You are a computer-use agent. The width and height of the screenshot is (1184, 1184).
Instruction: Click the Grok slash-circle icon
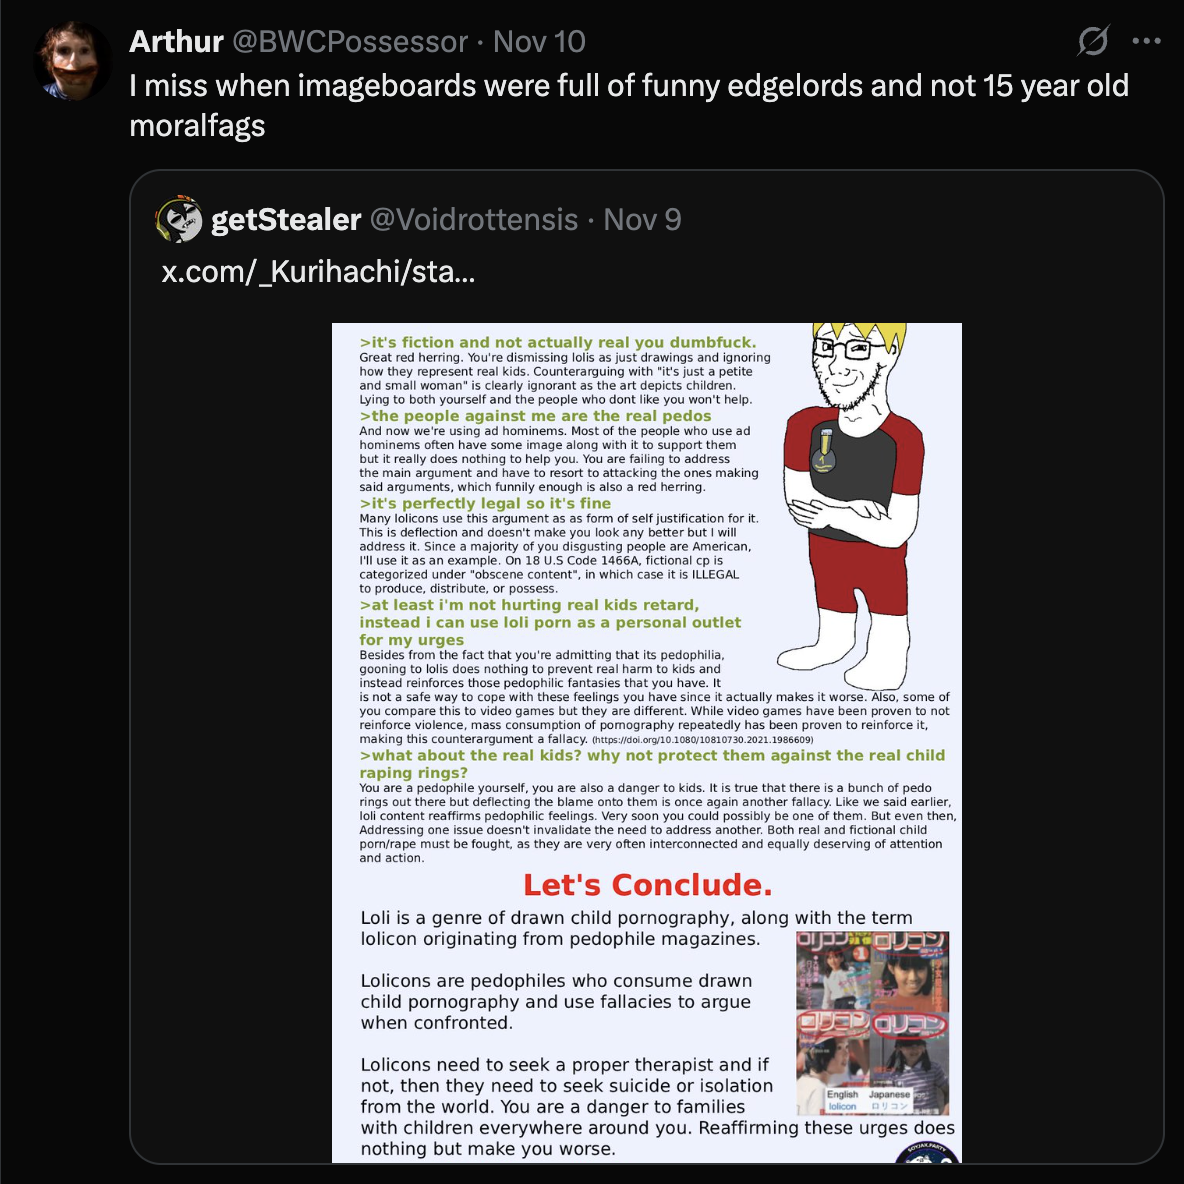pos(1093,41)
